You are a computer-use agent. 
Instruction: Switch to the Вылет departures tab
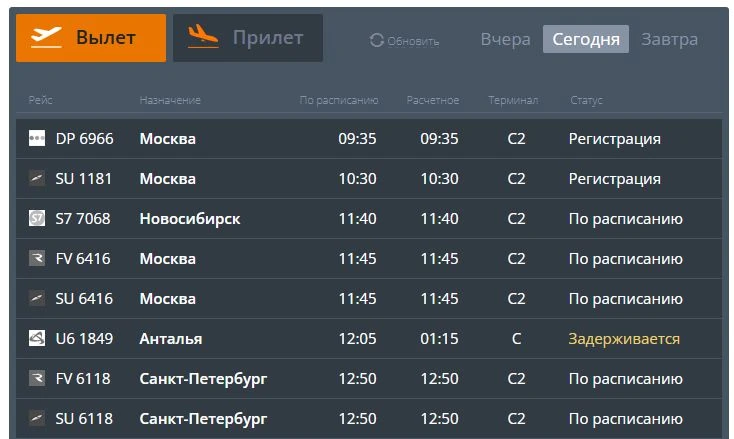[91, 38]
